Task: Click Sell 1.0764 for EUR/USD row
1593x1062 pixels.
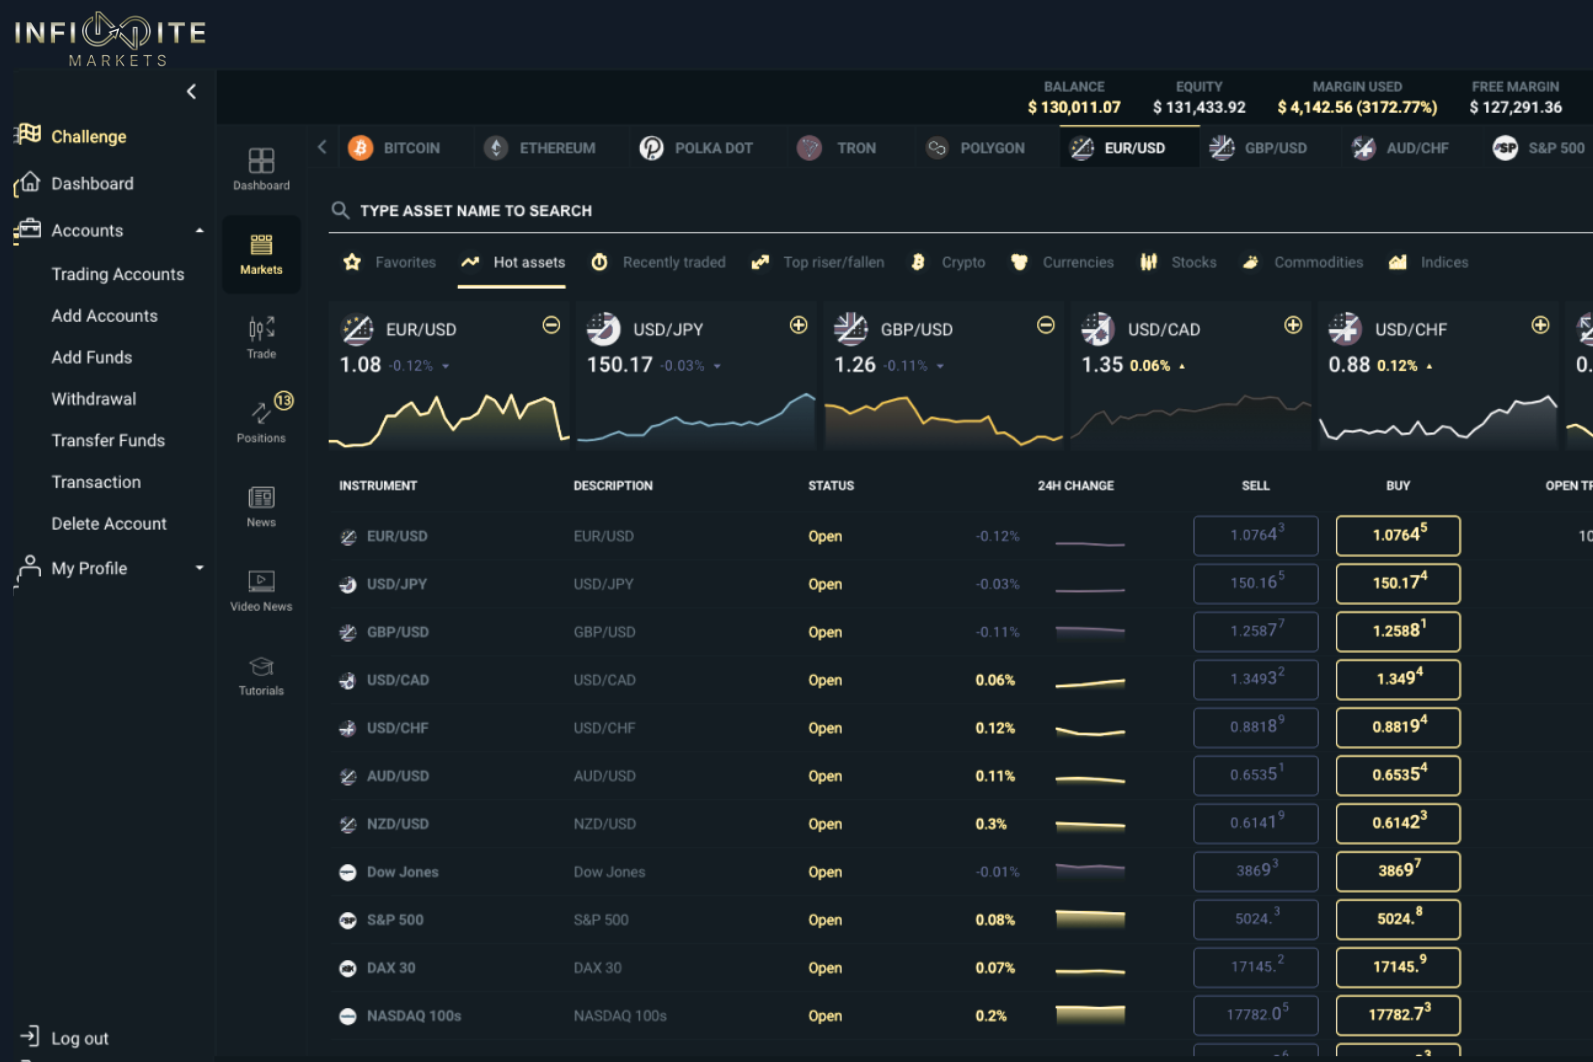Action: click(x=1256, y=536)
